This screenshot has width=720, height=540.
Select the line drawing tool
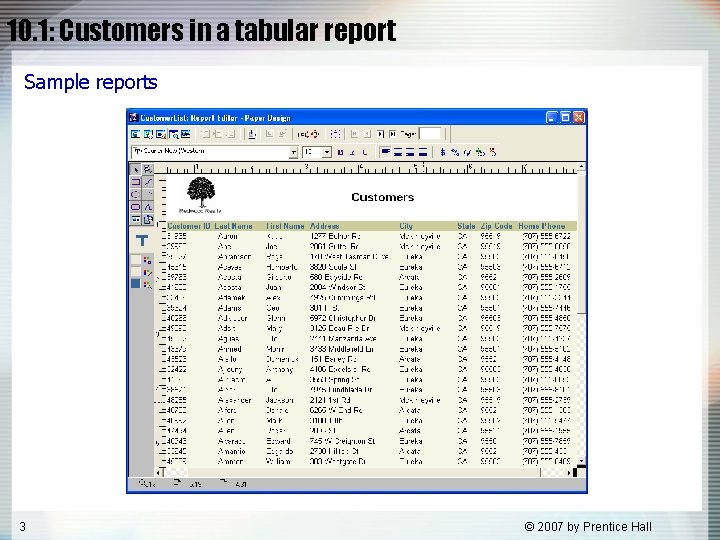click(x=148, y=182)
